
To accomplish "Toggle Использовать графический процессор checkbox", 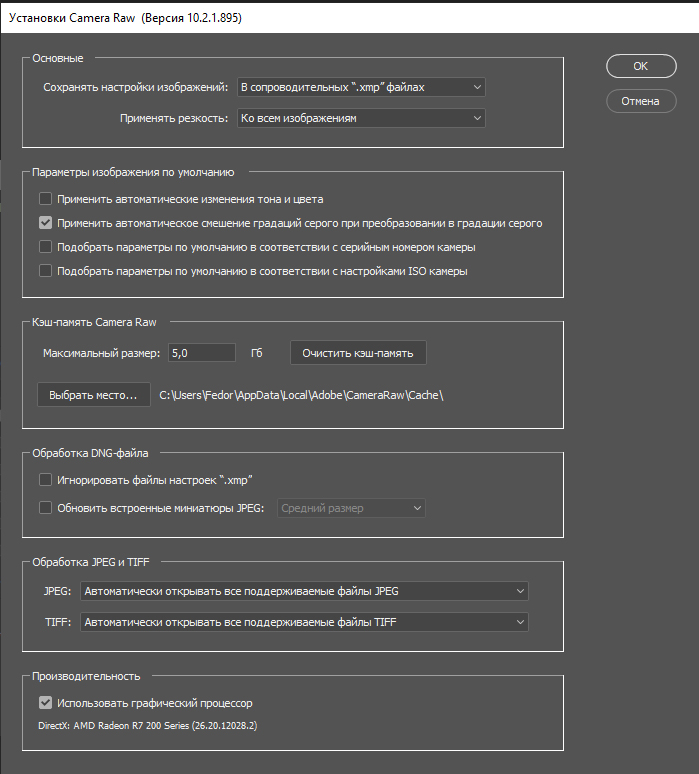I will (x=45, y=703).
